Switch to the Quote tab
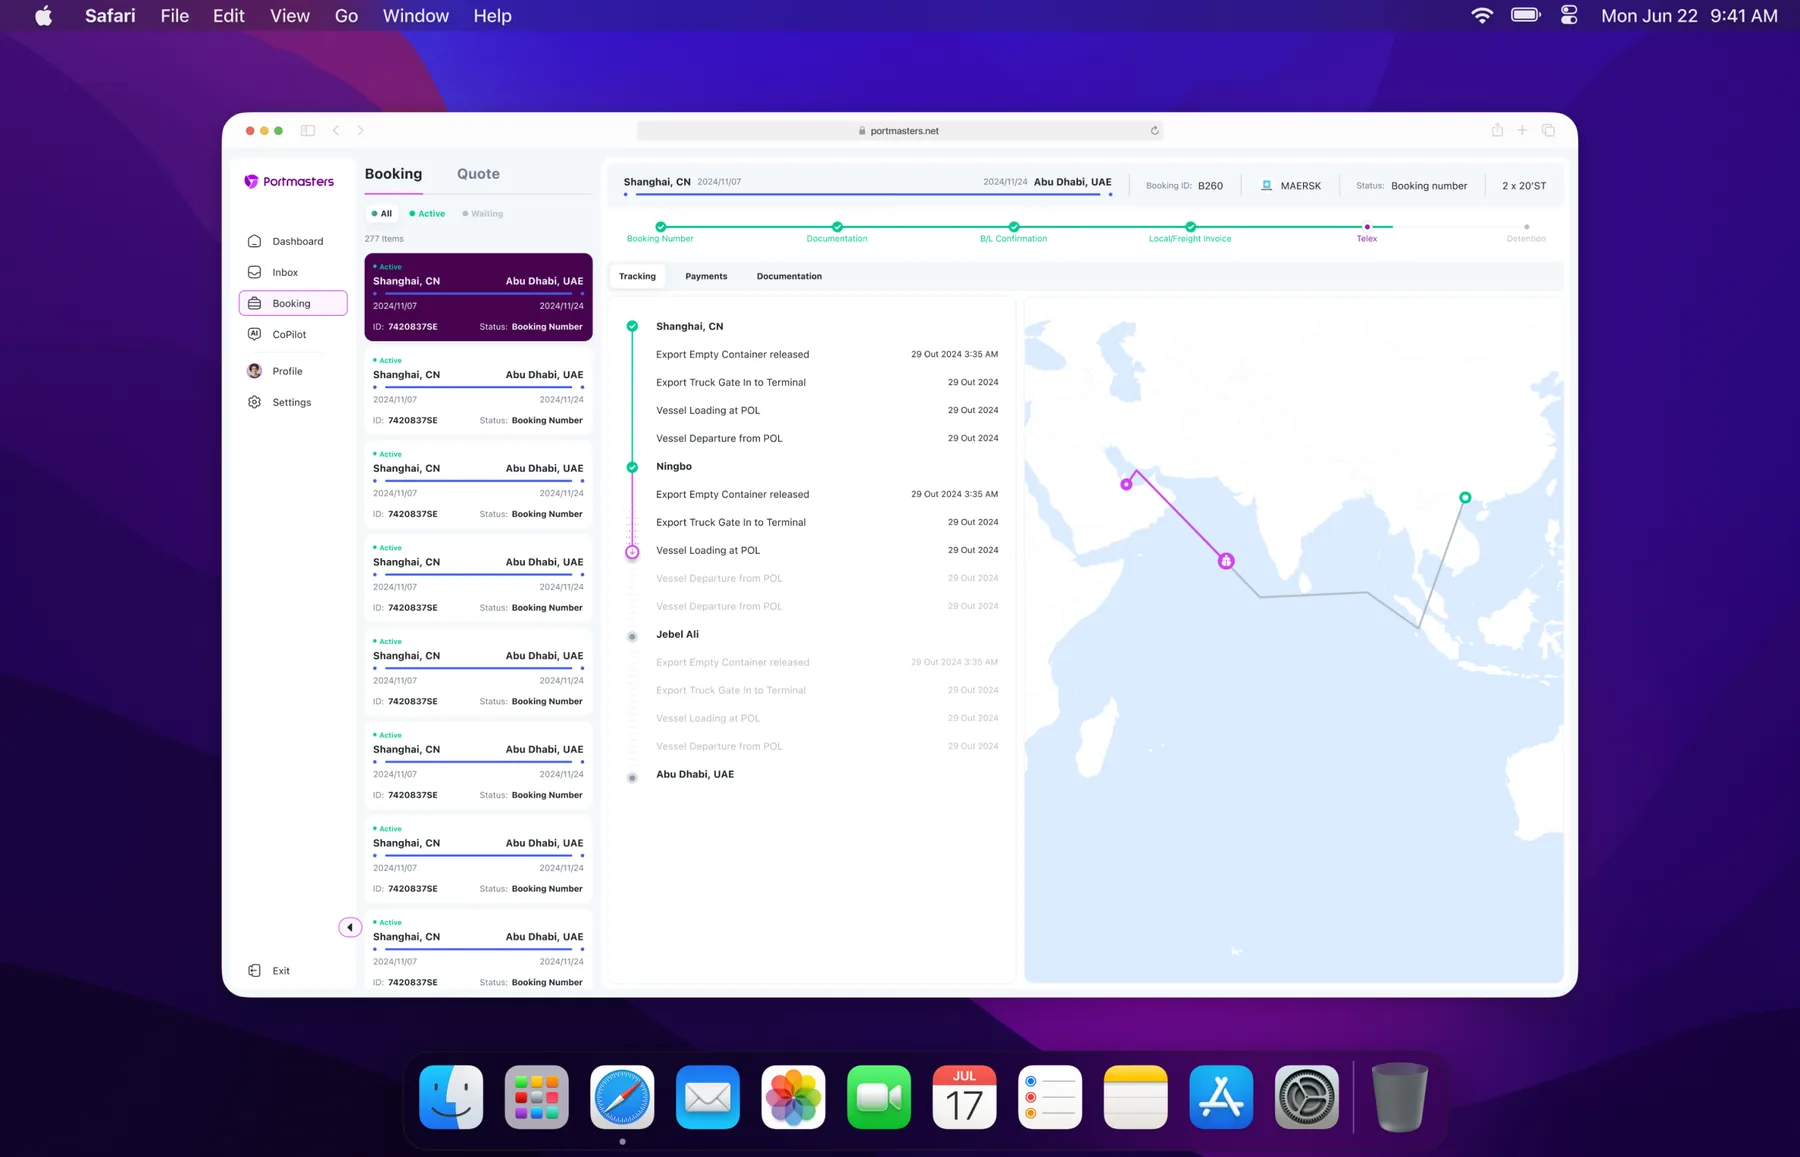Image resolution: width=1800 pixels, height=1157 pixels. (478, 174)
